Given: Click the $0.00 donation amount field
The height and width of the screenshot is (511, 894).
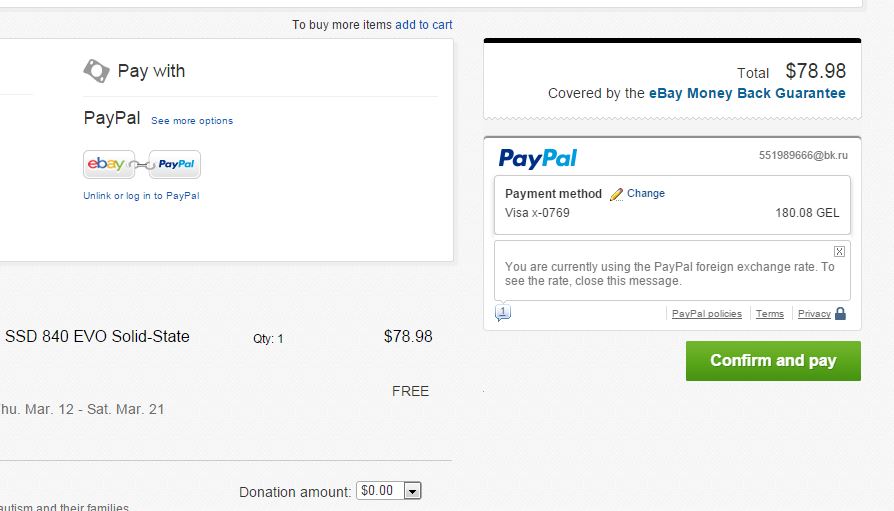Looking at the screenshot, I should click(x=379, y=491).
